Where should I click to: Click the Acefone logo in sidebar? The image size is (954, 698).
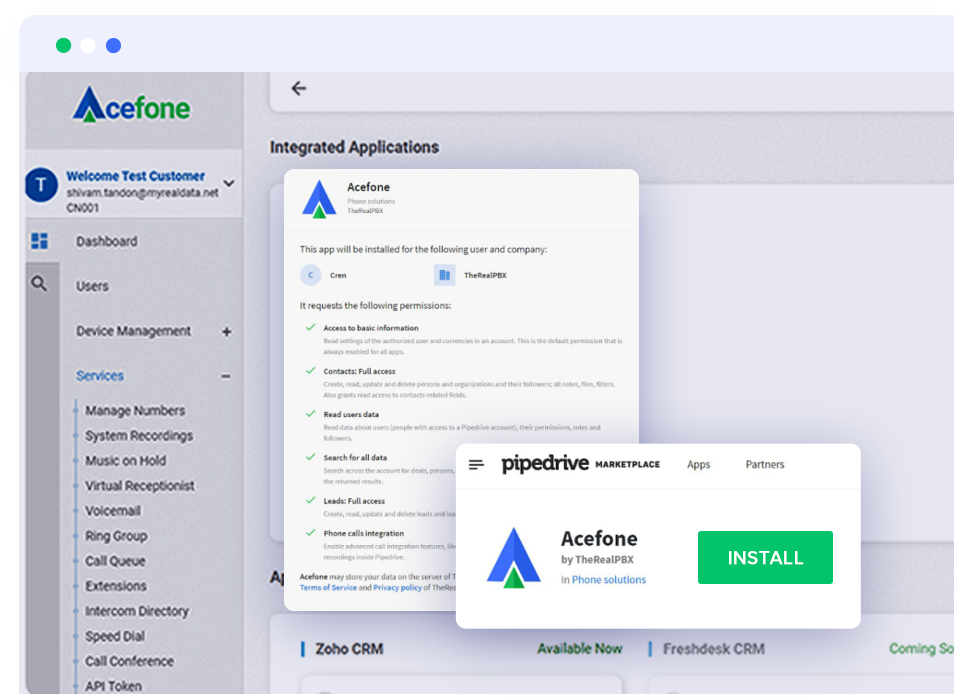pos(131,105)
